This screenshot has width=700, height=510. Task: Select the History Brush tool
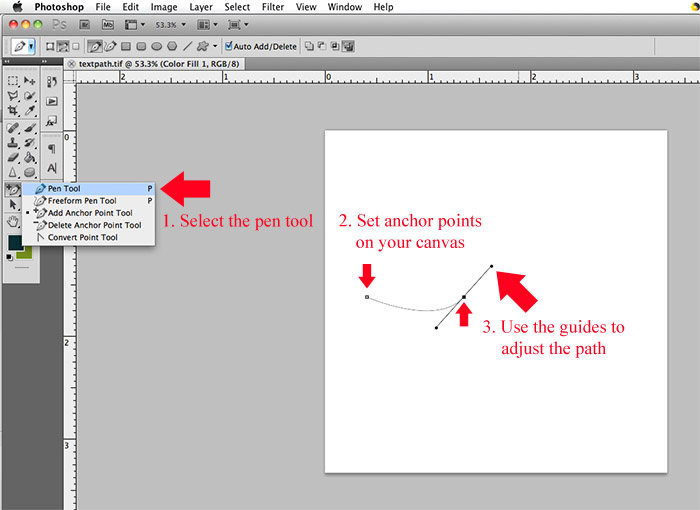[29, 143]
